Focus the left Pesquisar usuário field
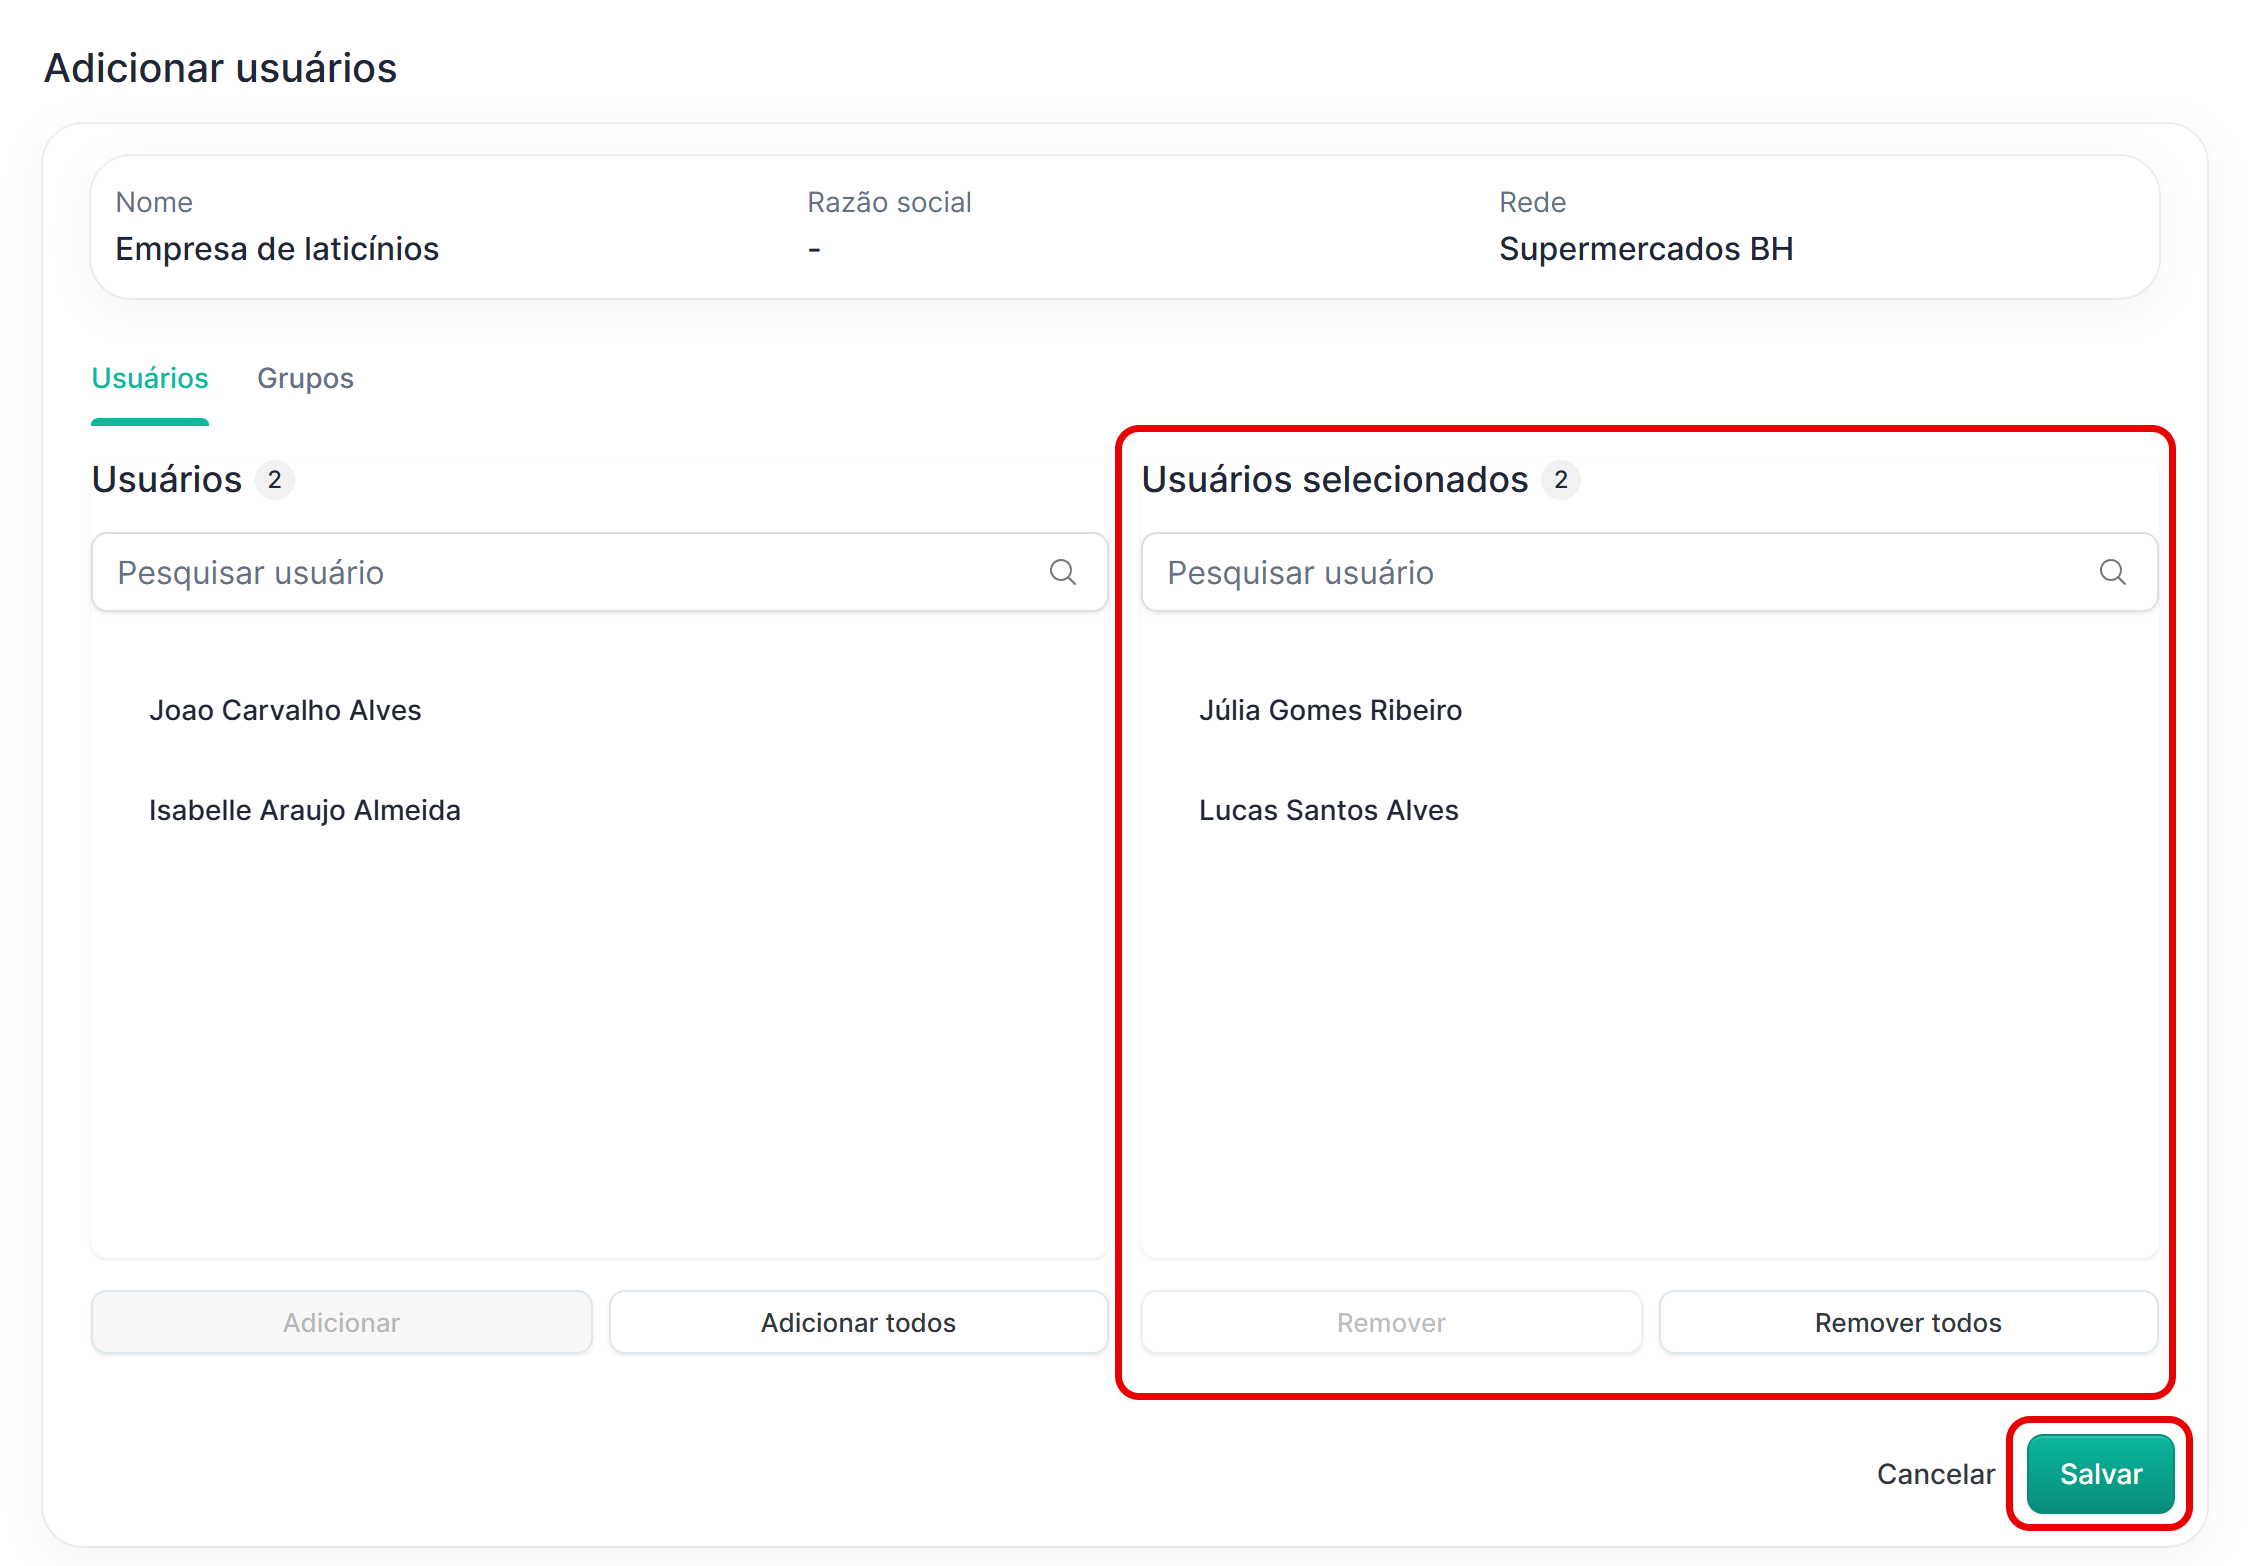 point(570,572)
